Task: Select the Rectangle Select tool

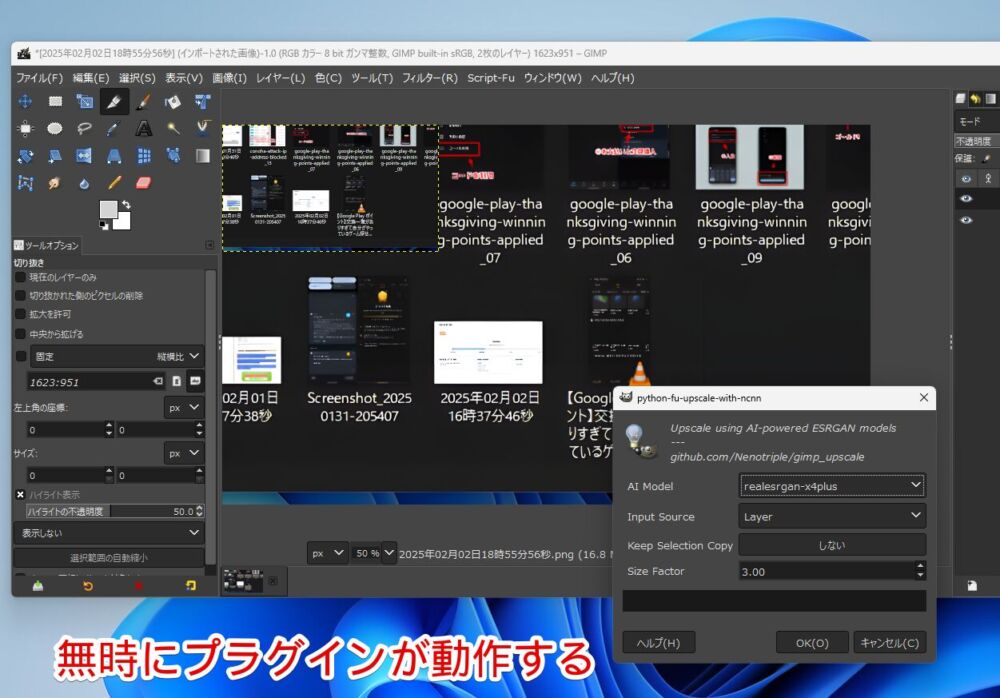Action: point(55,101)
